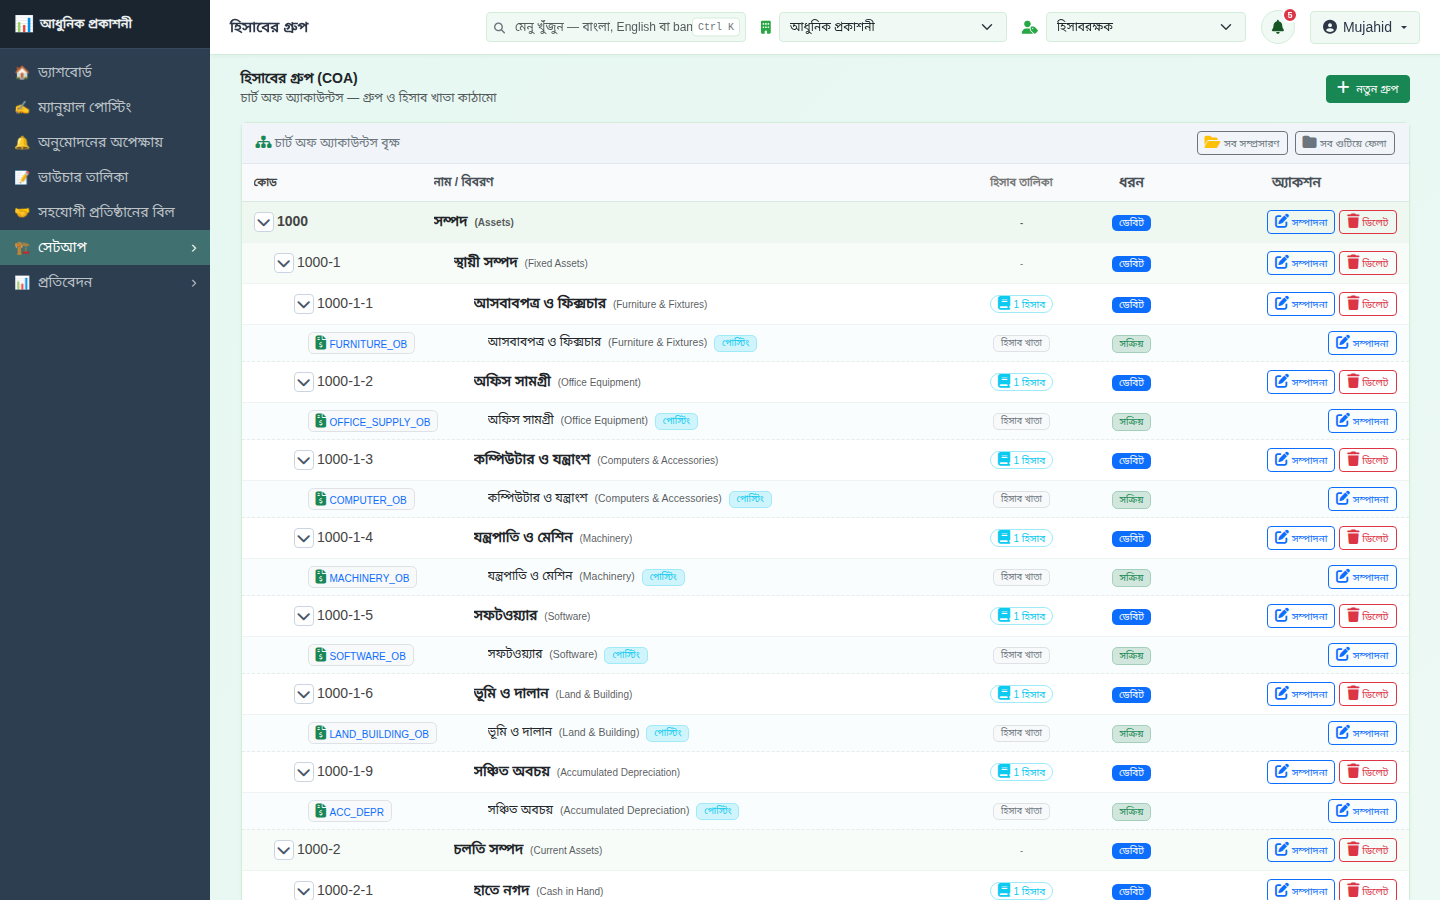Click the LAND_BUILDING_OB account code badge
This screenshot has height=900, width=1440.
372,733
